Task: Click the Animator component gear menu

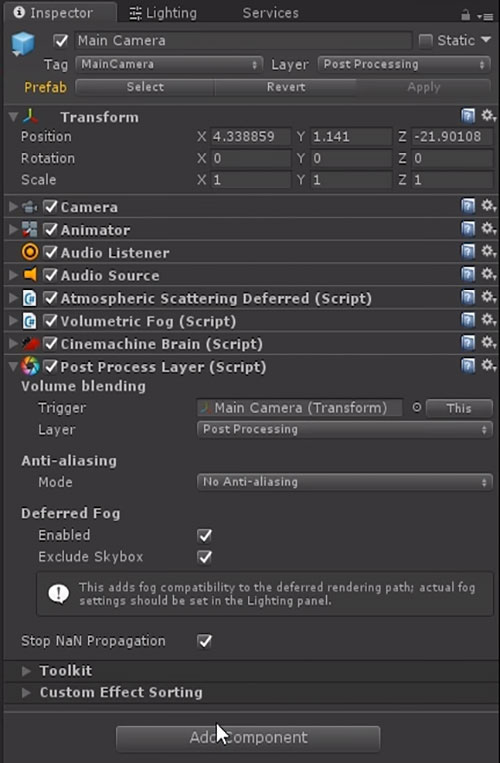Action: point(488,229)
